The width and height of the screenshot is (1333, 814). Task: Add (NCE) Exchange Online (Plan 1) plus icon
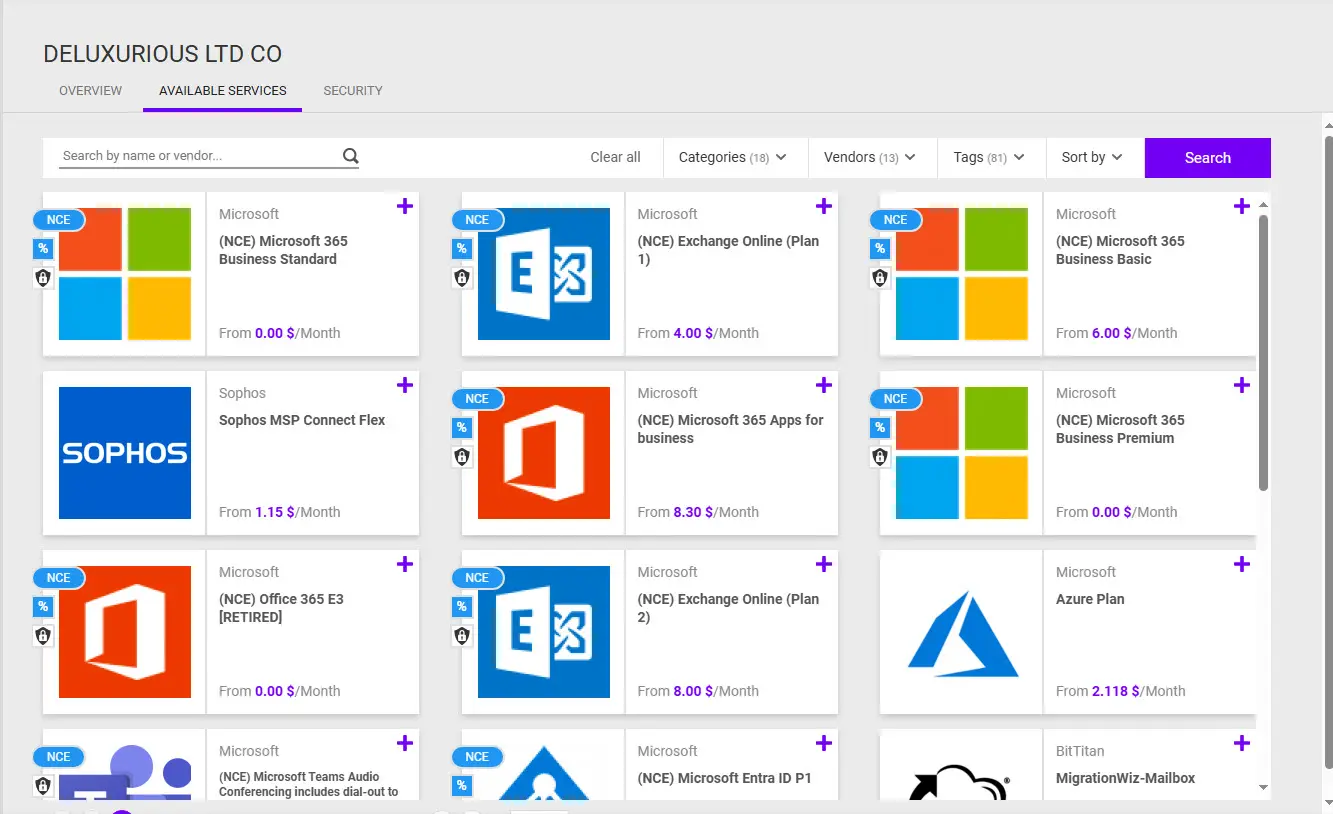coord(824,206)
